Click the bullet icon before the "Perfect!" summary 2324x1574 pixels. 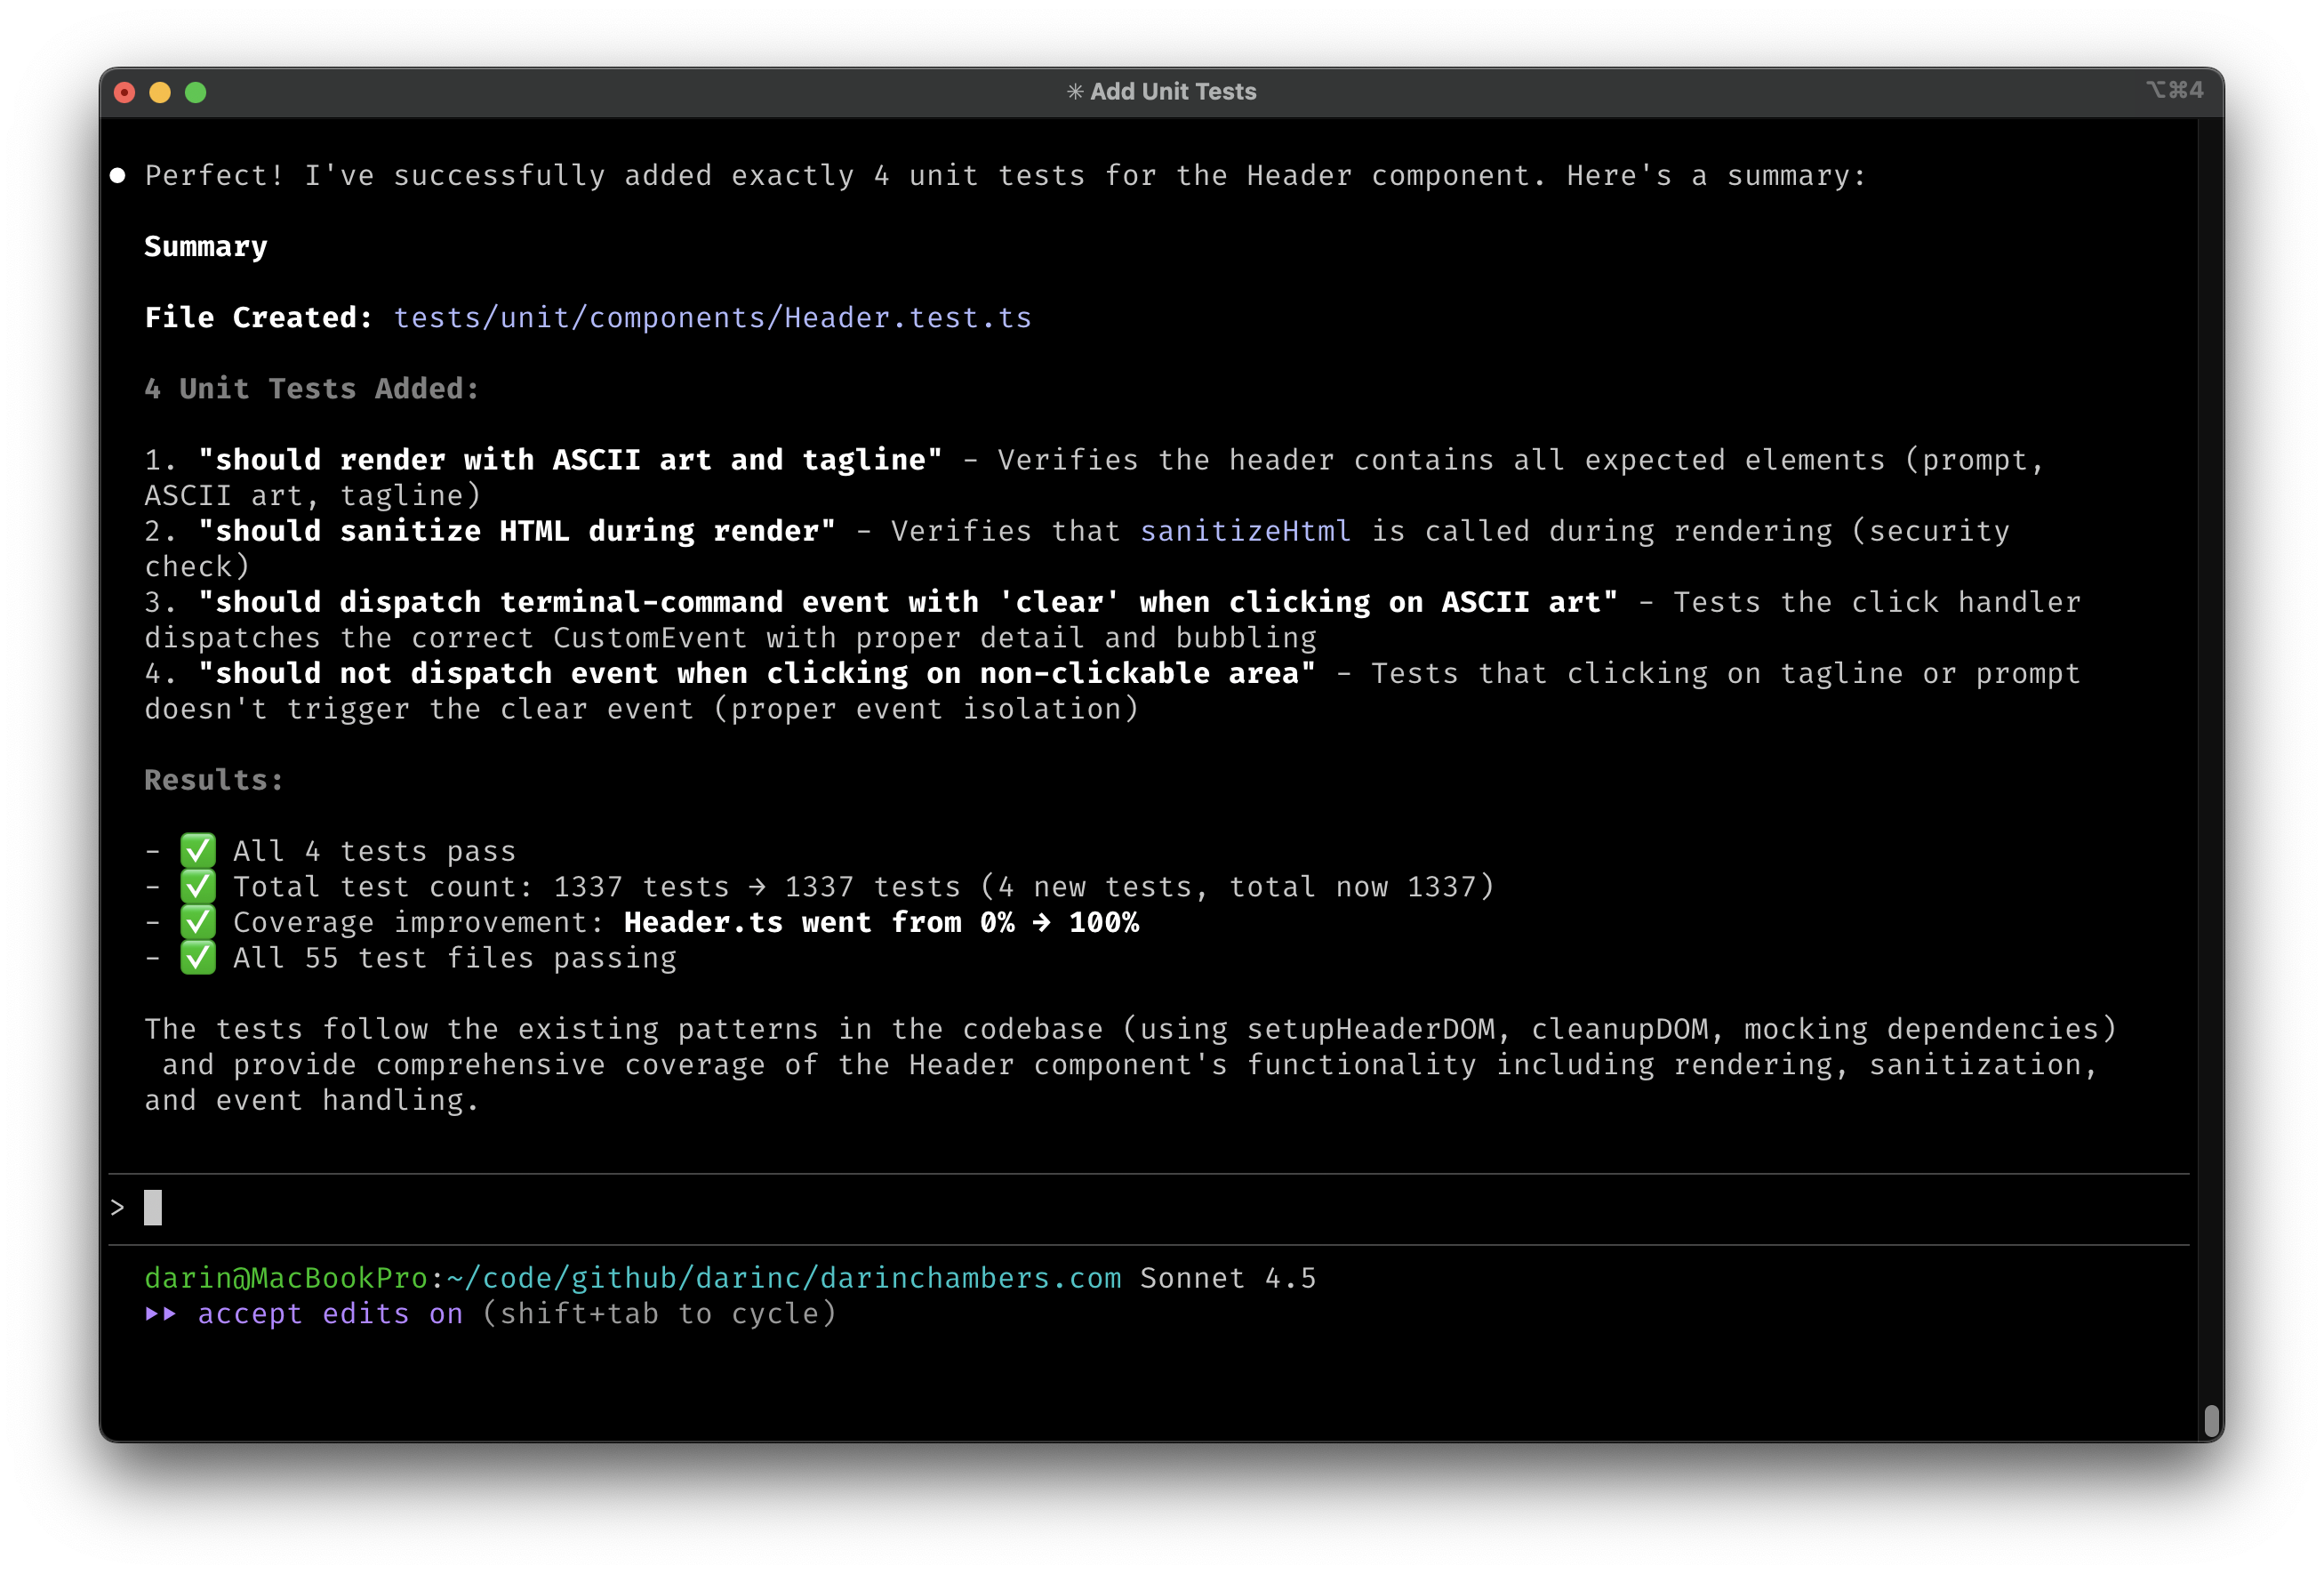(x=119, y=175)
